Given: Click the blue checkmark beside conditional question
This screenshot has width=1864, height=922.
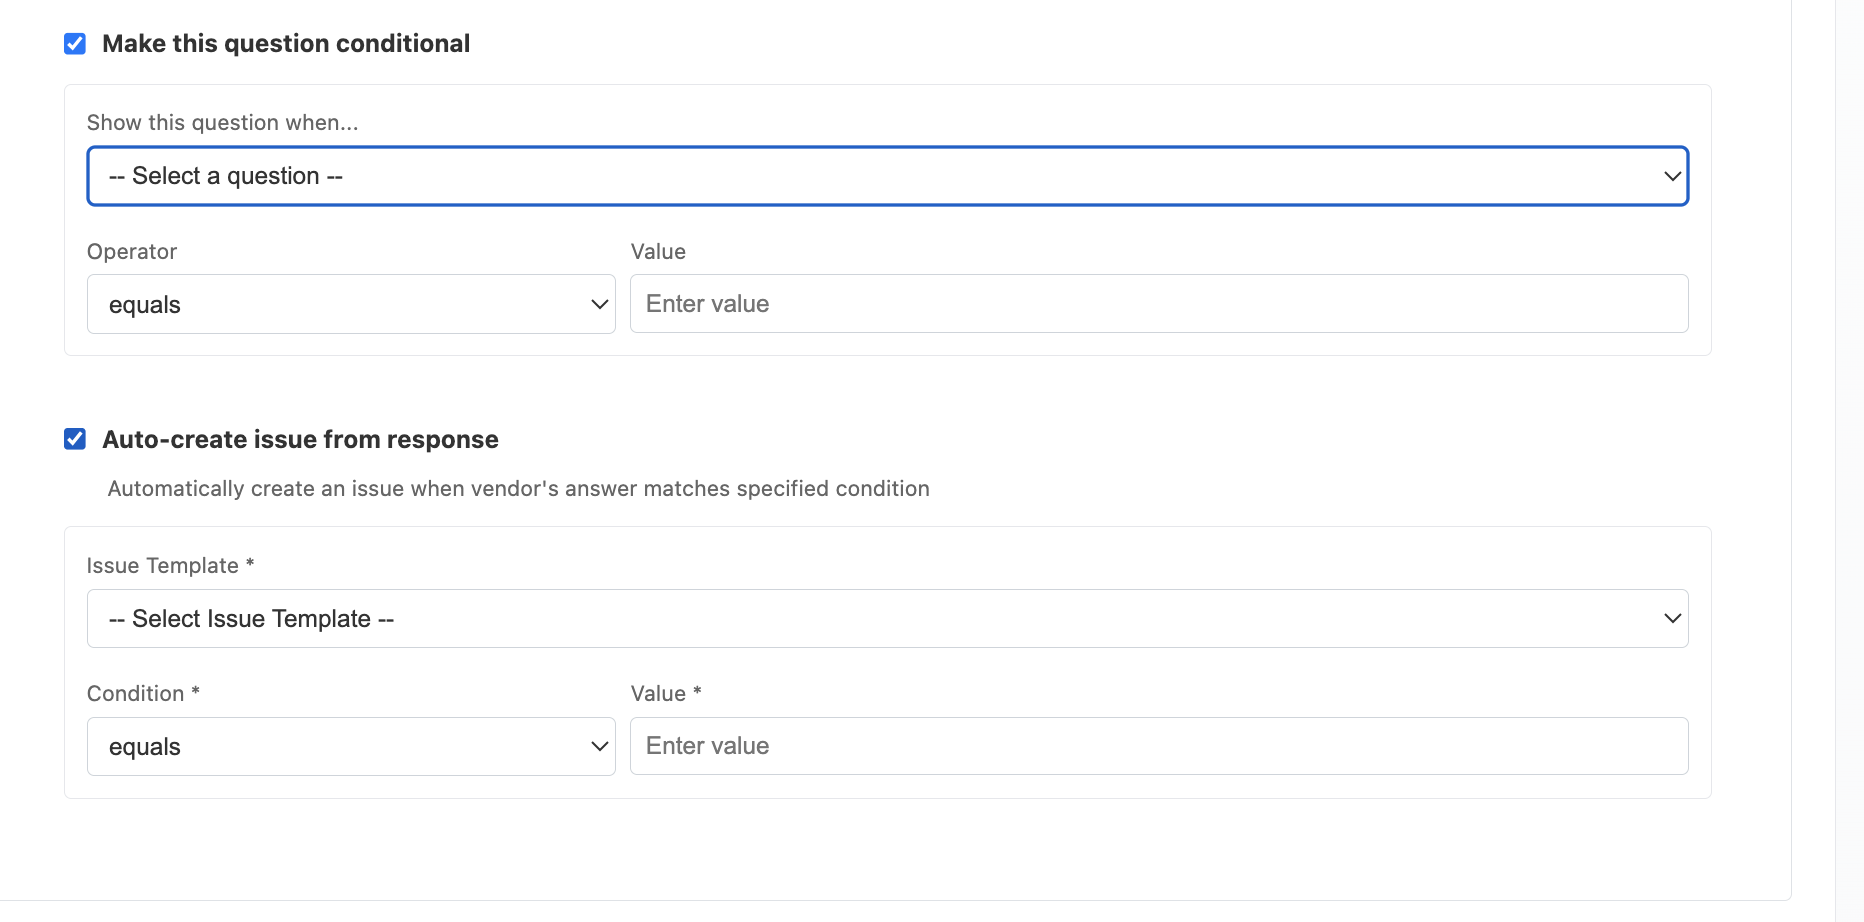Looking at the screenshot, I should (75, 43).
